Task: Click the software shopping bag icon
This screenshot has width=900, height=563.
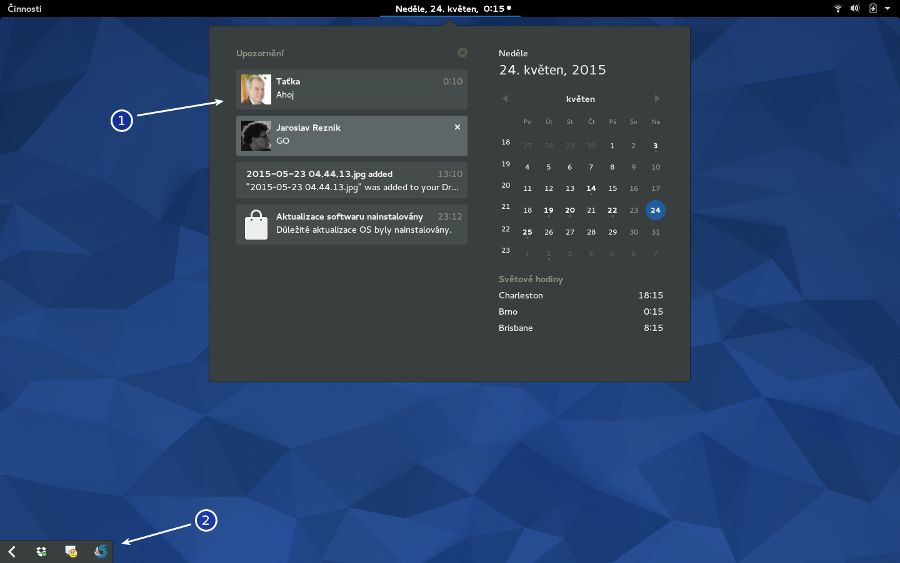Action: (x=256, y=224)
